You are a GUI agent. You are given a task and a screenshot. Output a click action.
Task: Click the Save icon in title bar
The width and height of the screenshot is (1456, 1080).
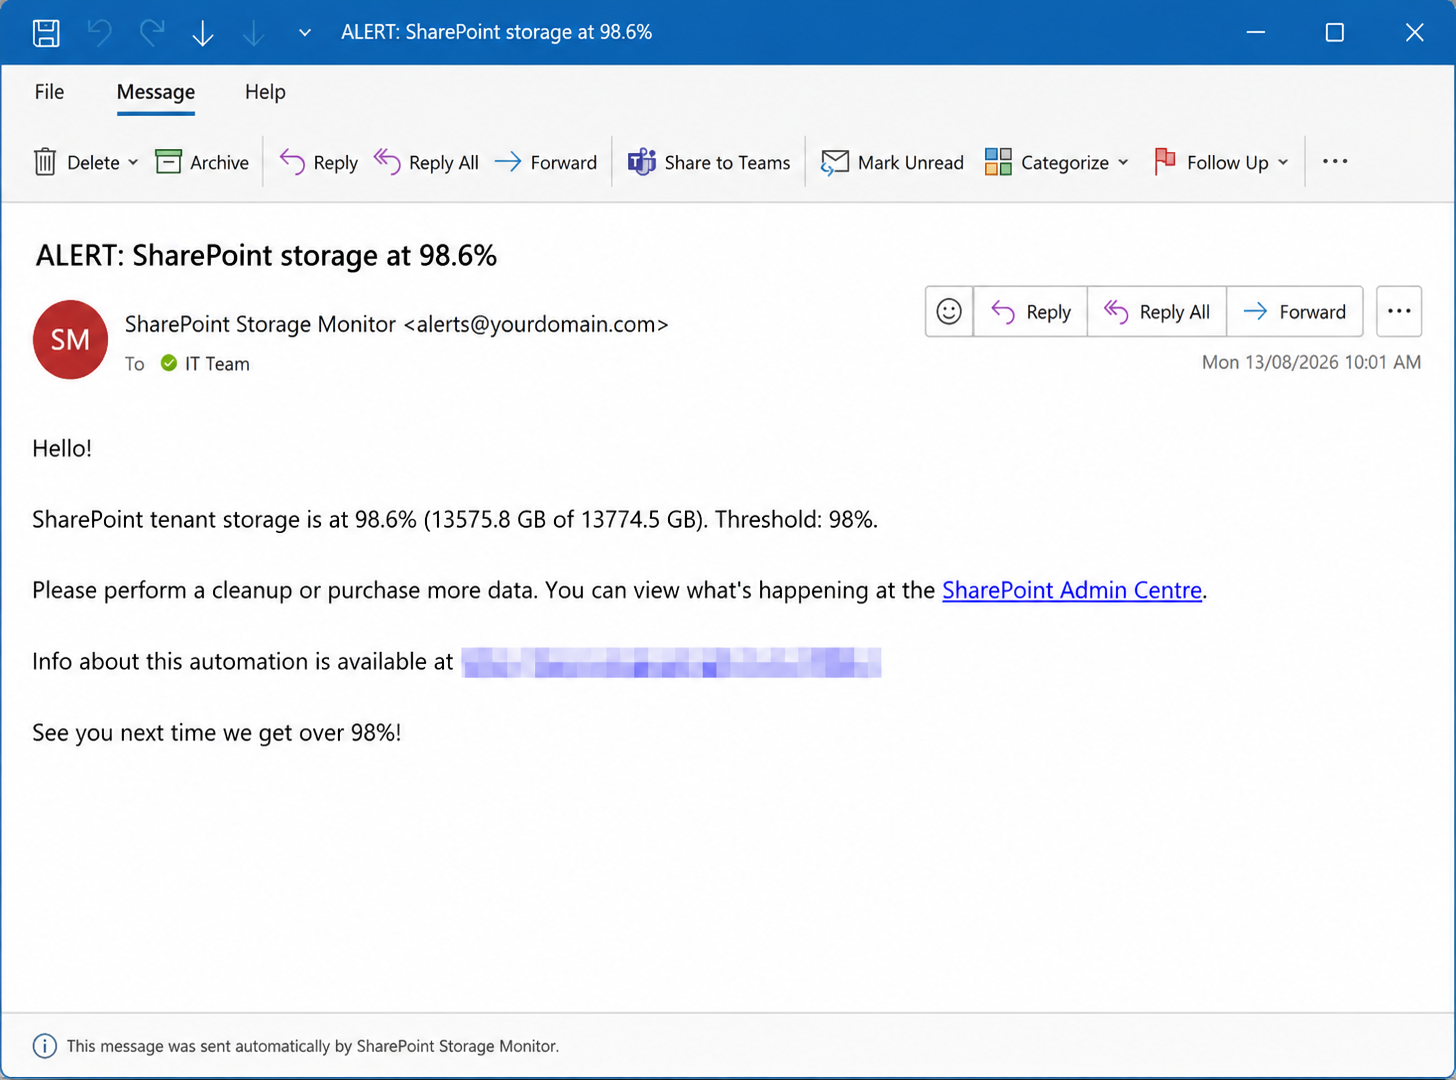46,33
